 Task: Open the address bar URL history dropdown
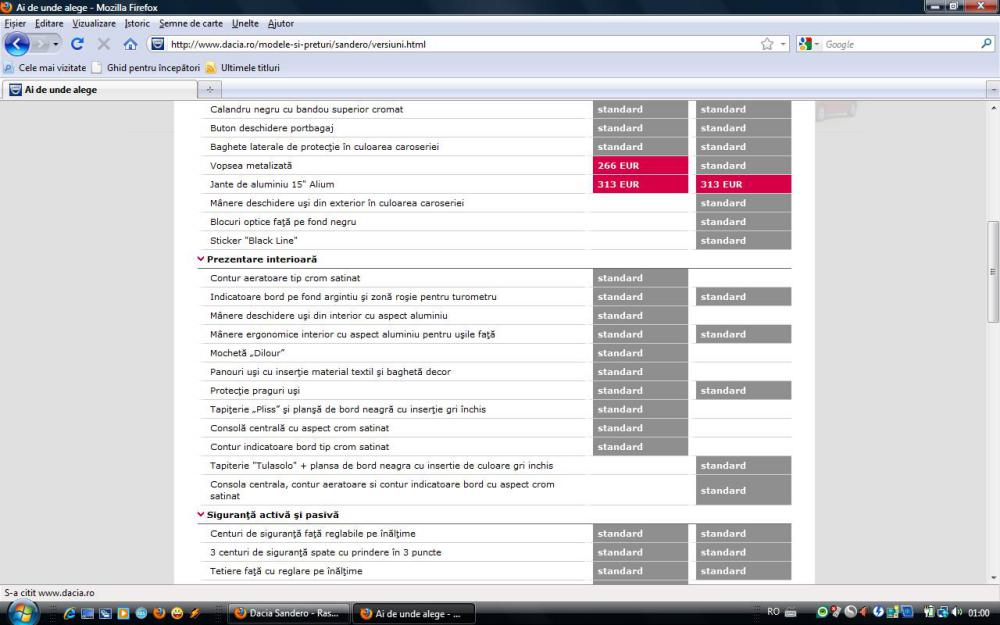[x=782, y=44]
